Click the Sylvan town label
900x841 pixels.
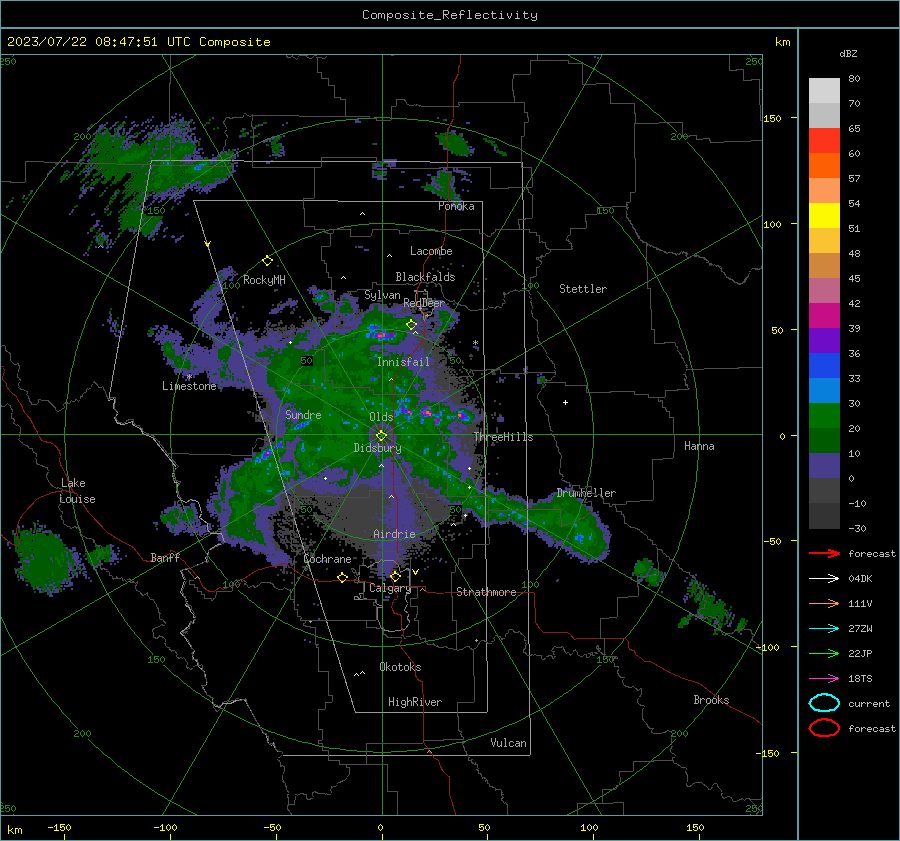click(382, 295)
